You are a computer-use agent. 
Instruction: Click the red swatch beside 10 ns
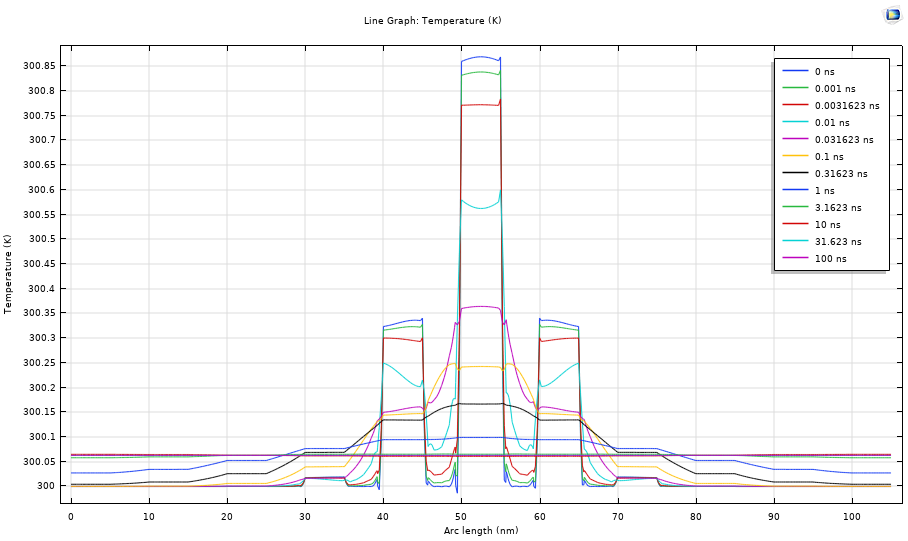[x=795, y=224]
